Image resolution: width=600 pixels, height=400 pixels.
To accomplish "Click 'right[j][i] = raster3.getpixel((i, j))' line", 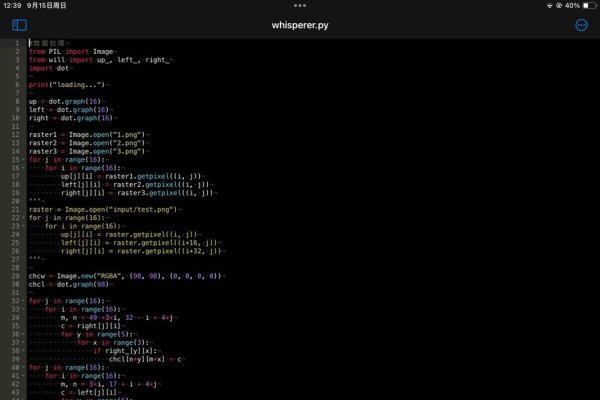I will (x=139, y=193).
